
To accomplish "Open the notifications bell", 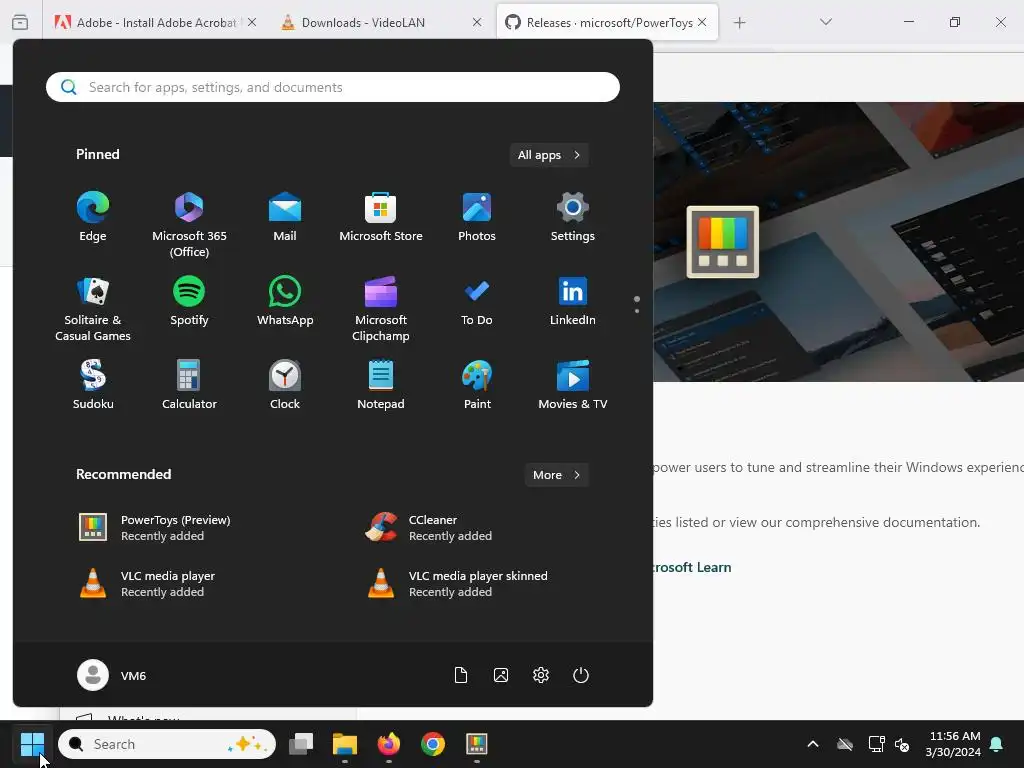I will pyautogui.click(x=997, y=744).
